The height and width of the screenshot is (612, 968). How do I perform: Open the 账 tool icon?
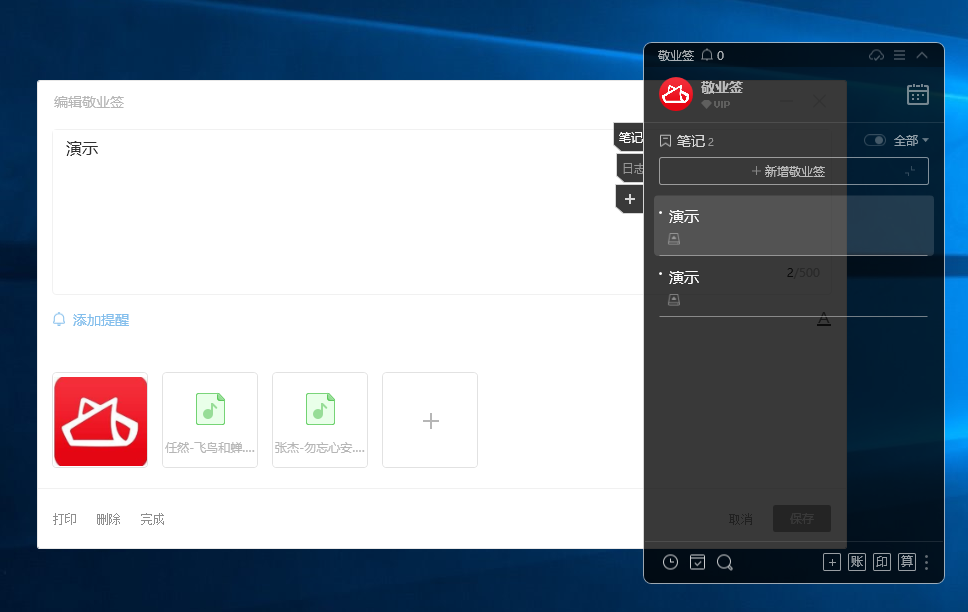(857, 562)
